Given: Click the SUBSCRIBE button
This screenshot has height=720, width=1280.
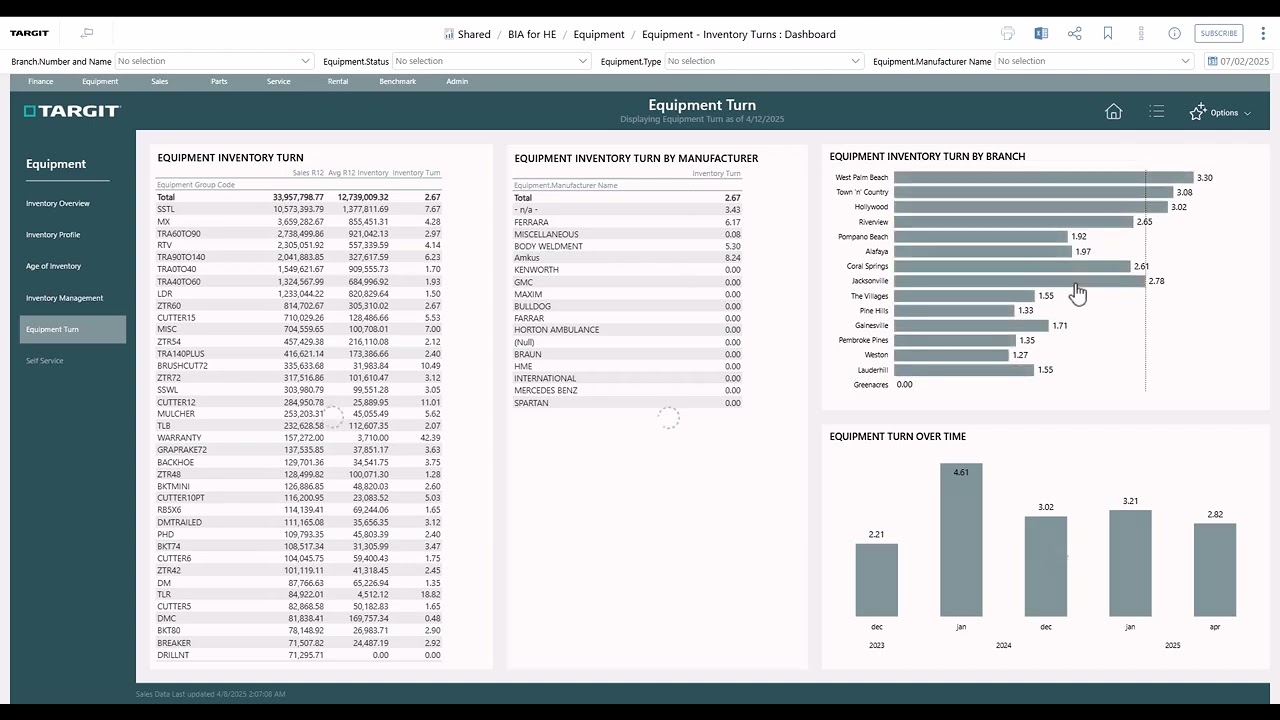Looking at the screenshot, I should pos(1219,34).
